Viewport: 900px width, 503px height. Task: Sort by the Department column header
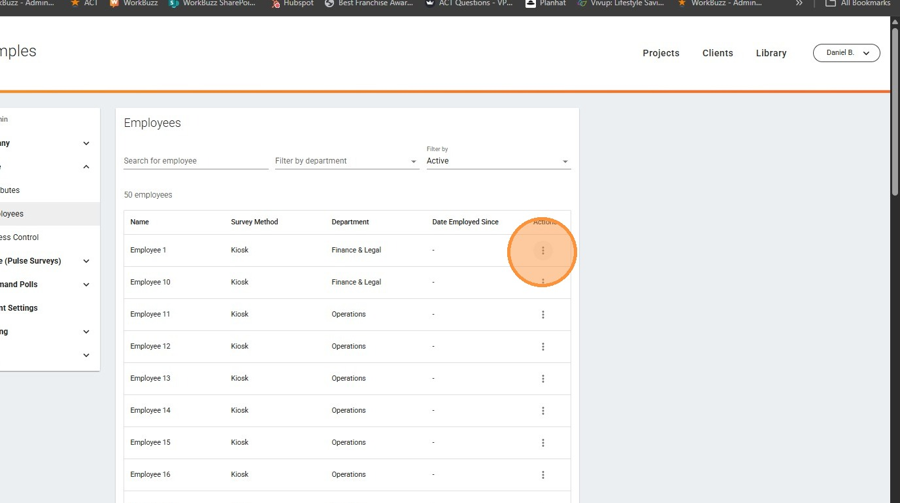click(350, 222)
